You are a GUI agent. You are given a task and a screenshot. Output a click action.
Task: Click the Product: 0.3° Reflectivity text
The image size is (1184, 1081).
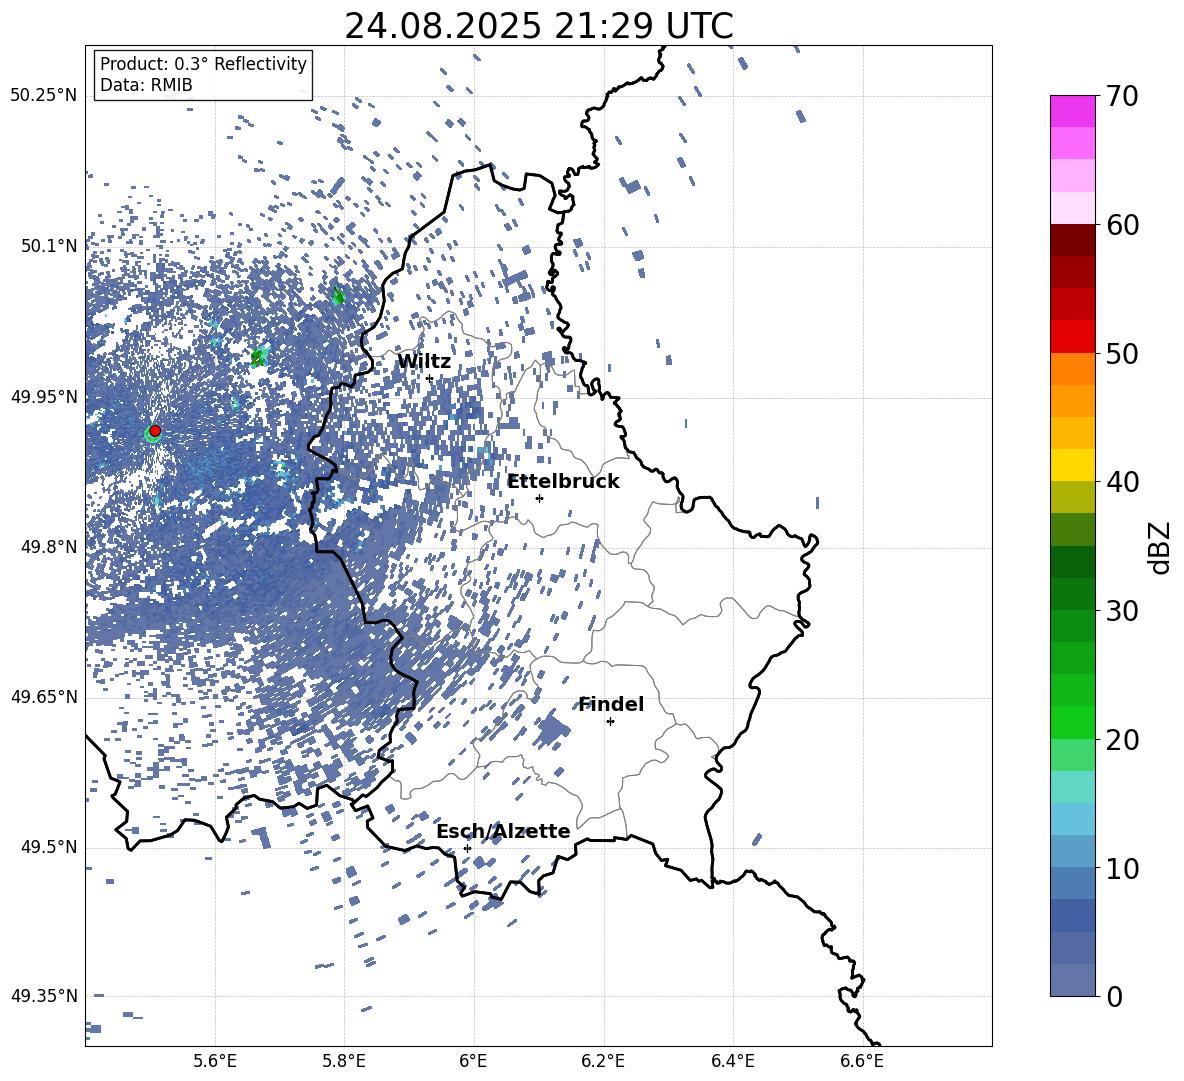click(203, 64)
